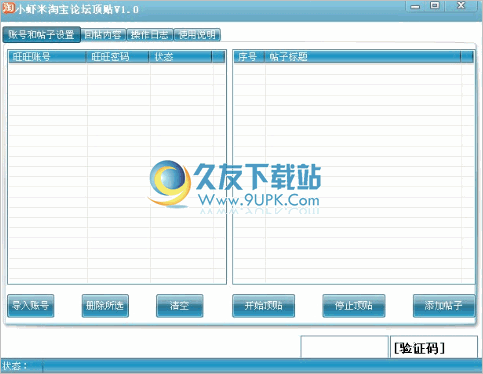Click the 导入账号 button
The height and width of the screenshot is (374, 483).
(31, 306)
